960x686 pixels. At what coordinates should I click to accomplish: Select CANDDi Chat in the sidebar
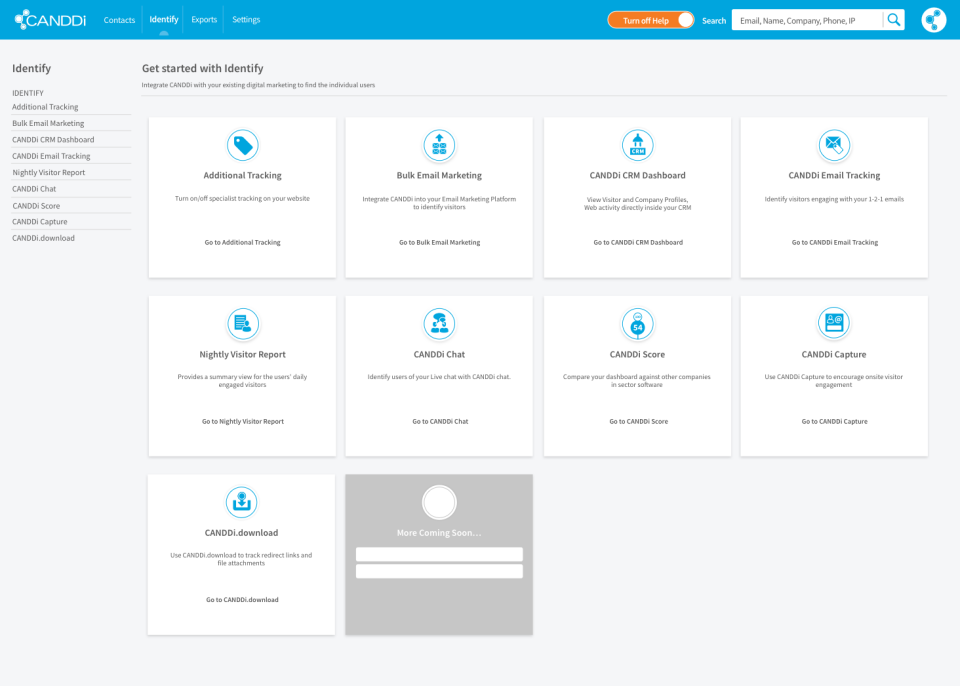[34, 189]
